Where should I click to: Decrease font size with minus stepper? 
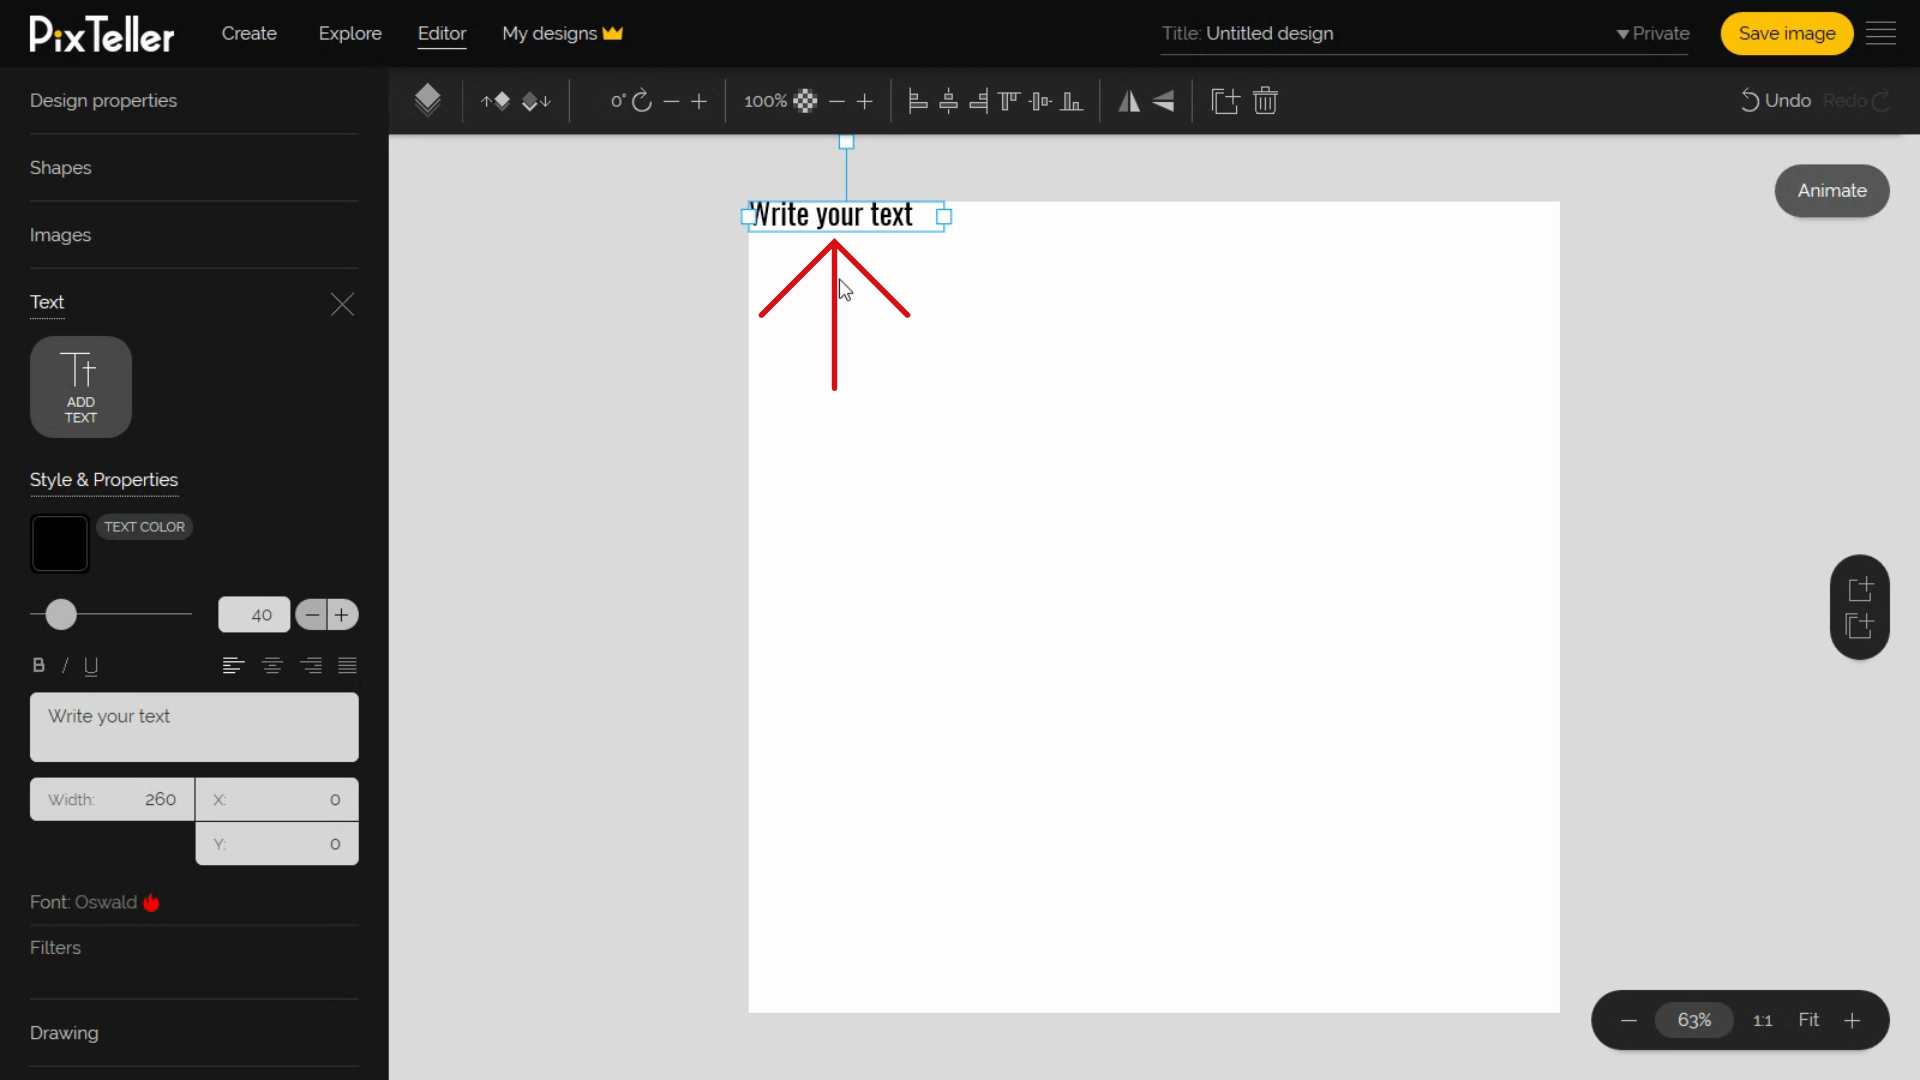point(312,615)
